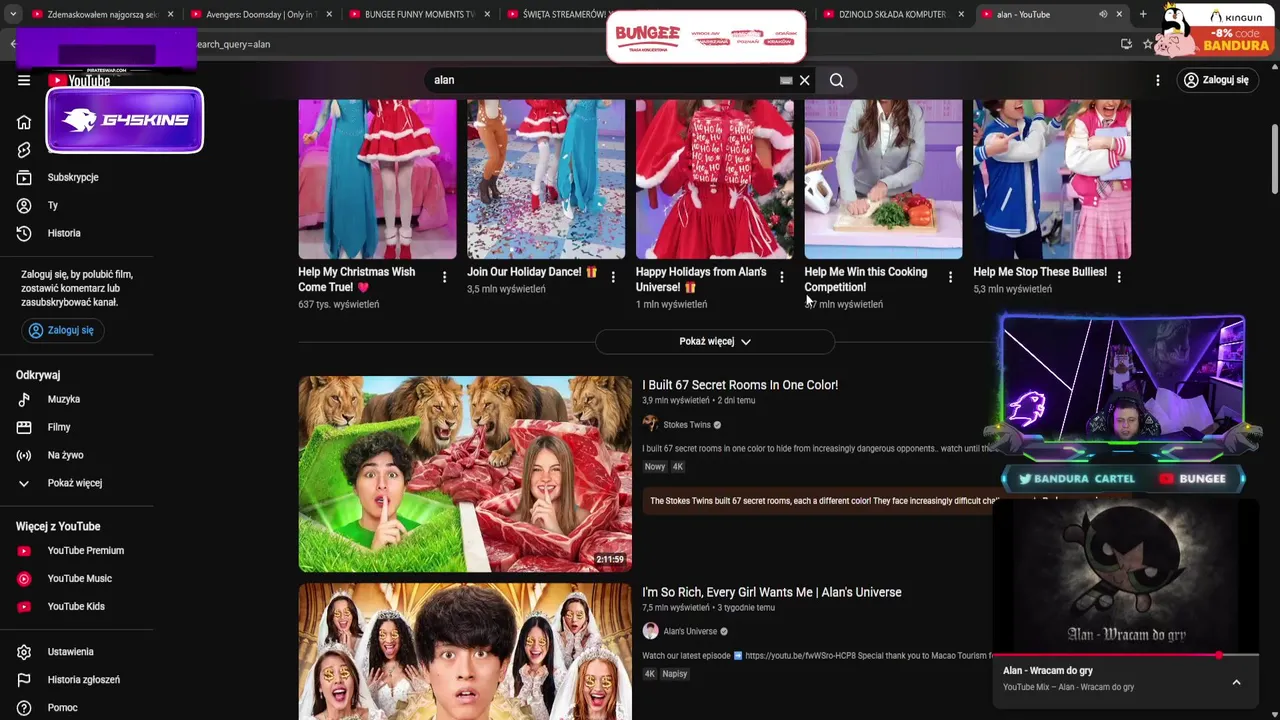Open the Stokes Twins channel avatar

coord(650,424)
